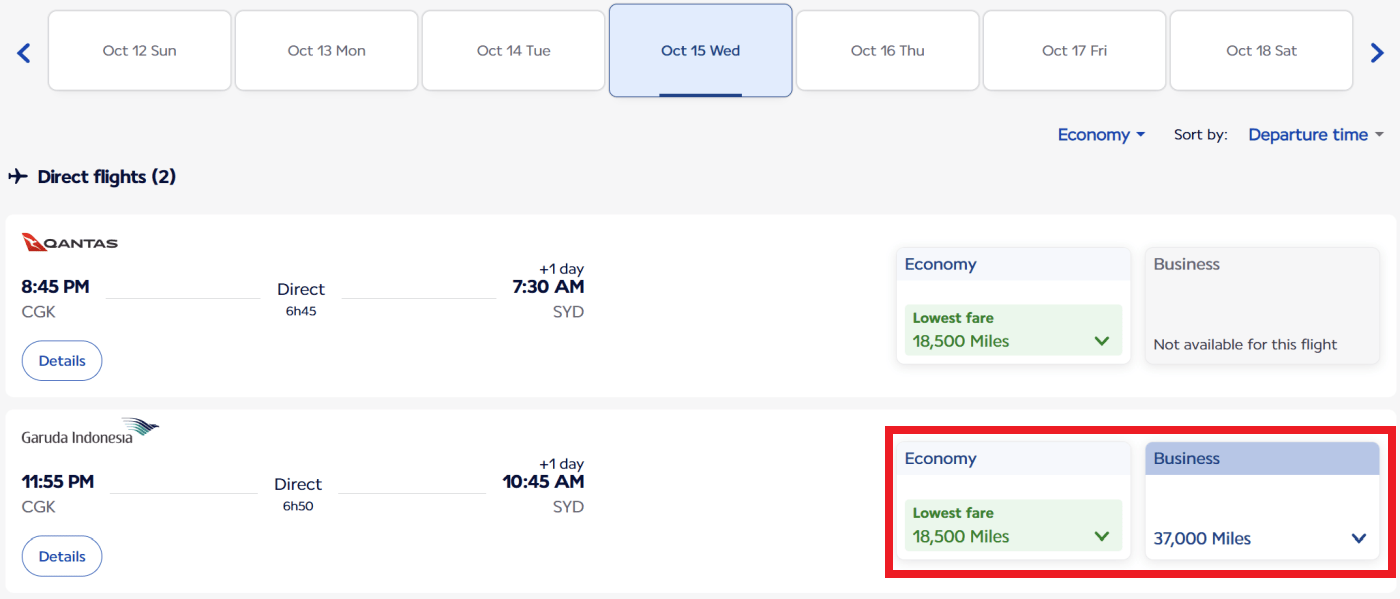Click the previous dates left arrow

click(x=24, y=53)
